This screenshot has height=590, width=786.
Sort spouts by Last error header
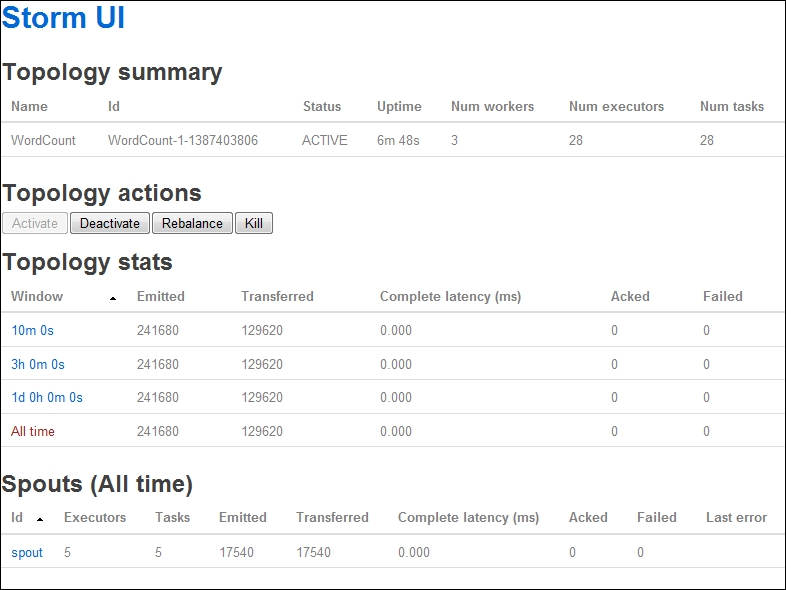(x=736, y=517)
